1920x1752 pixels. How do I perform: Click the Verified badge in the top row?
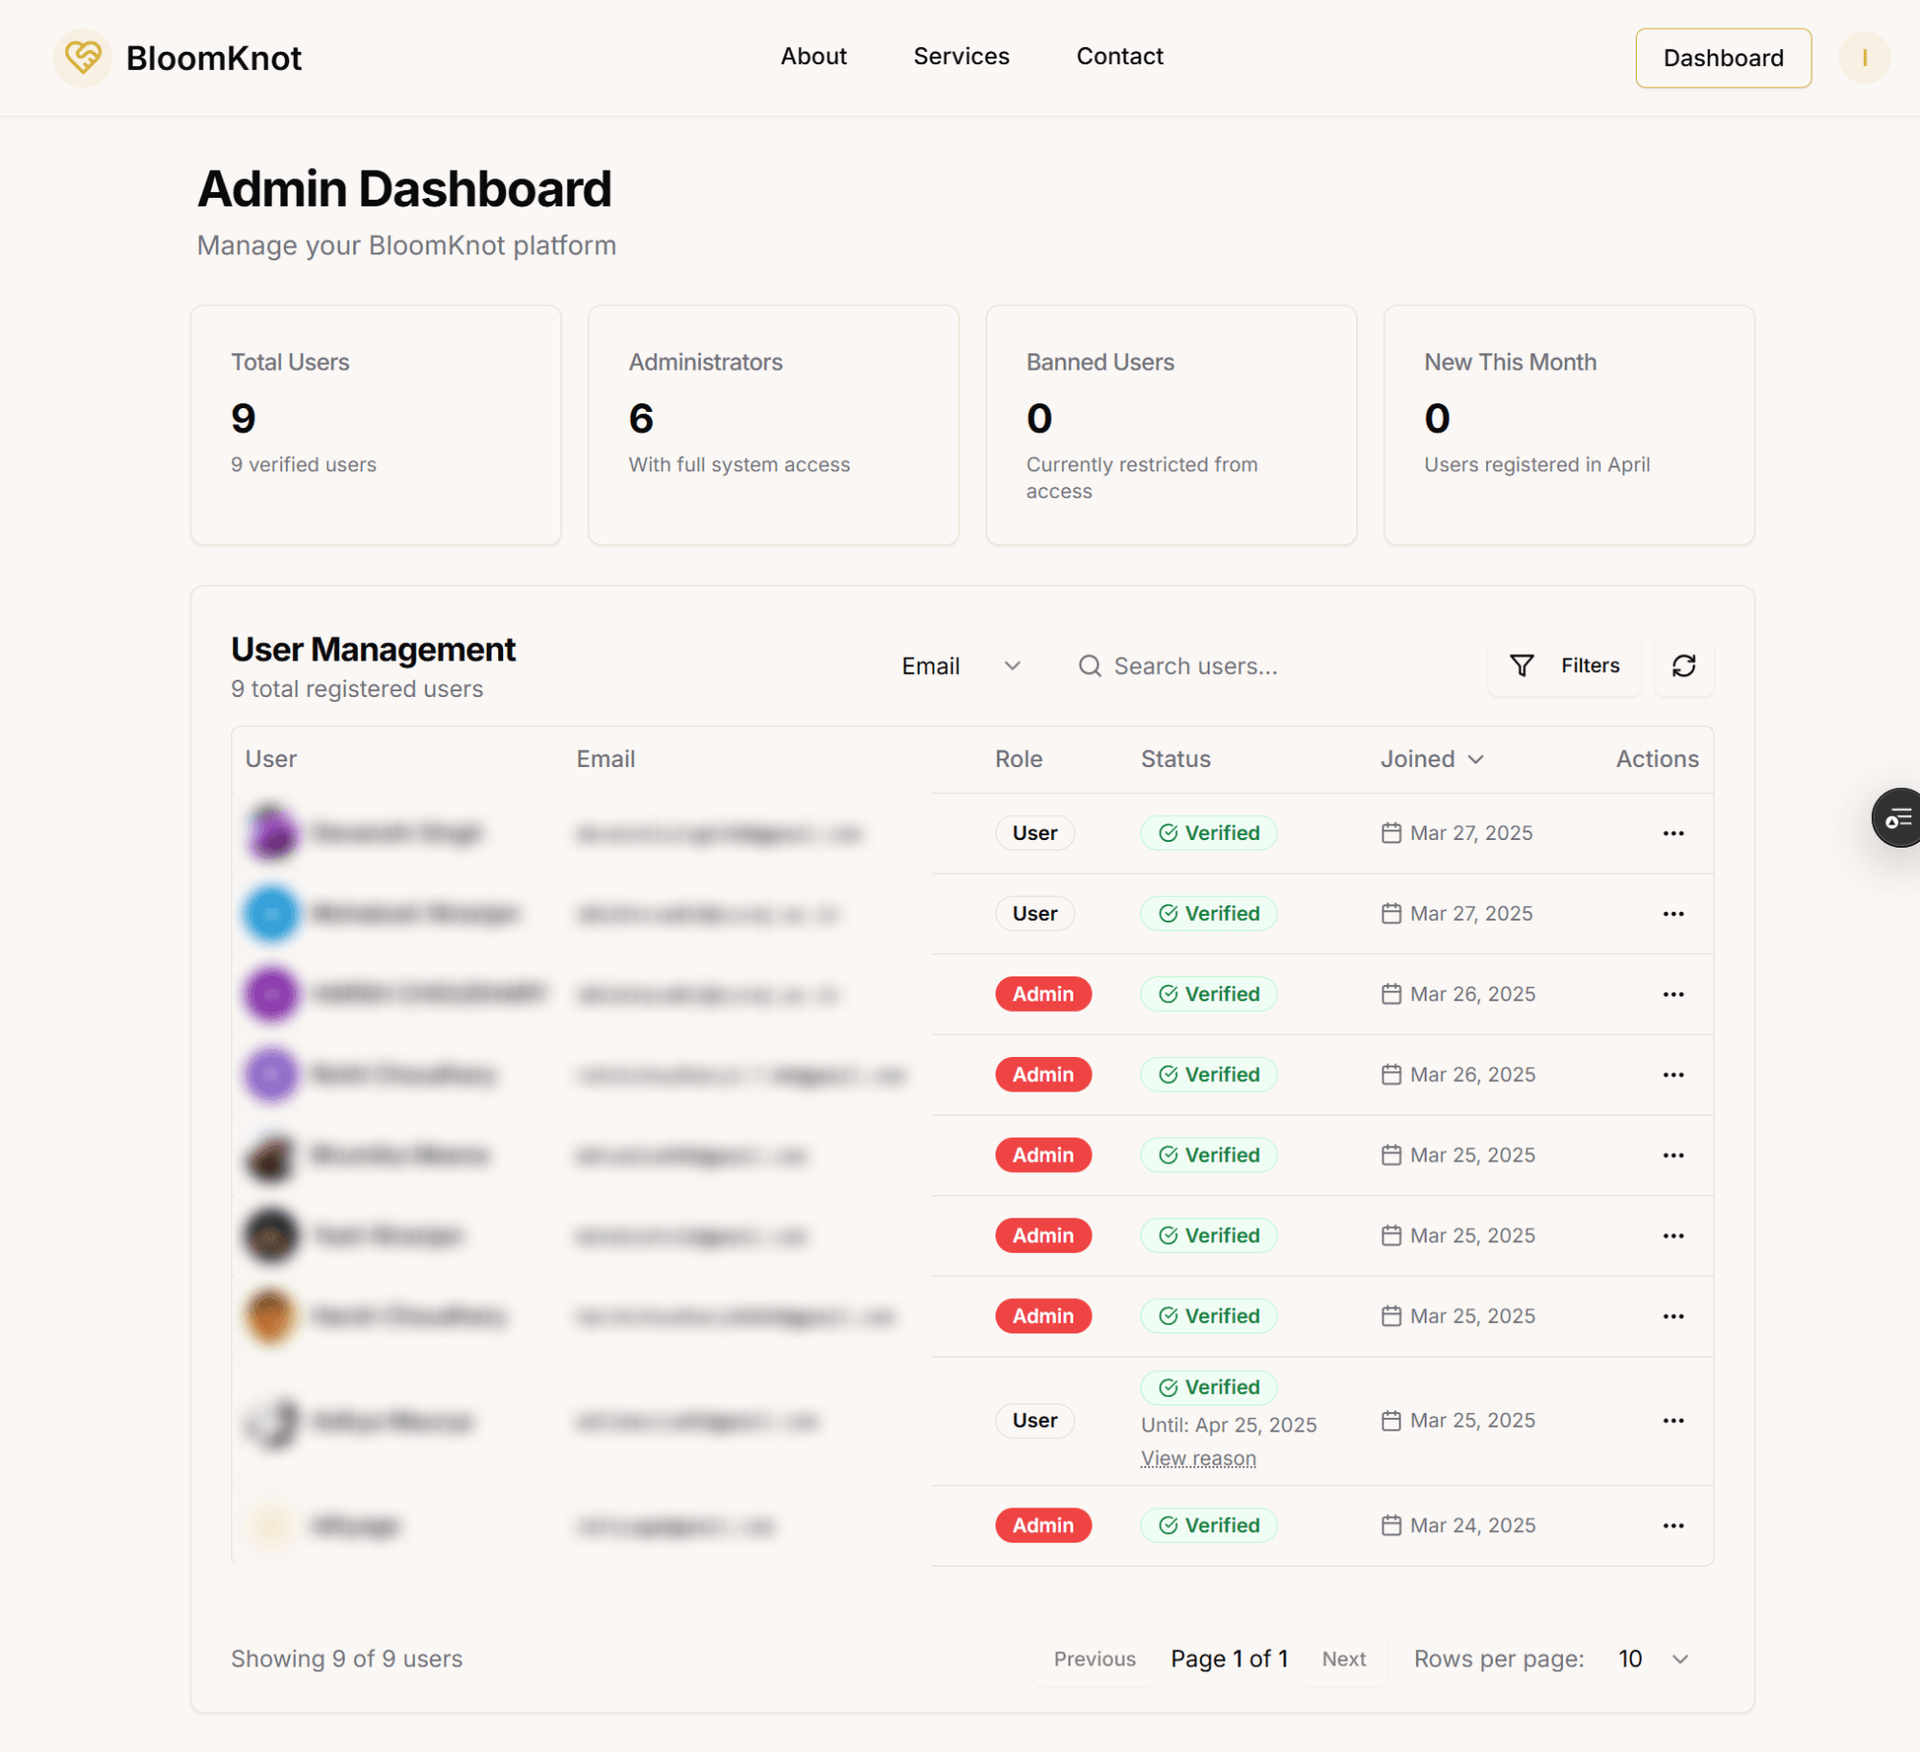click(x=1208, y=832)
